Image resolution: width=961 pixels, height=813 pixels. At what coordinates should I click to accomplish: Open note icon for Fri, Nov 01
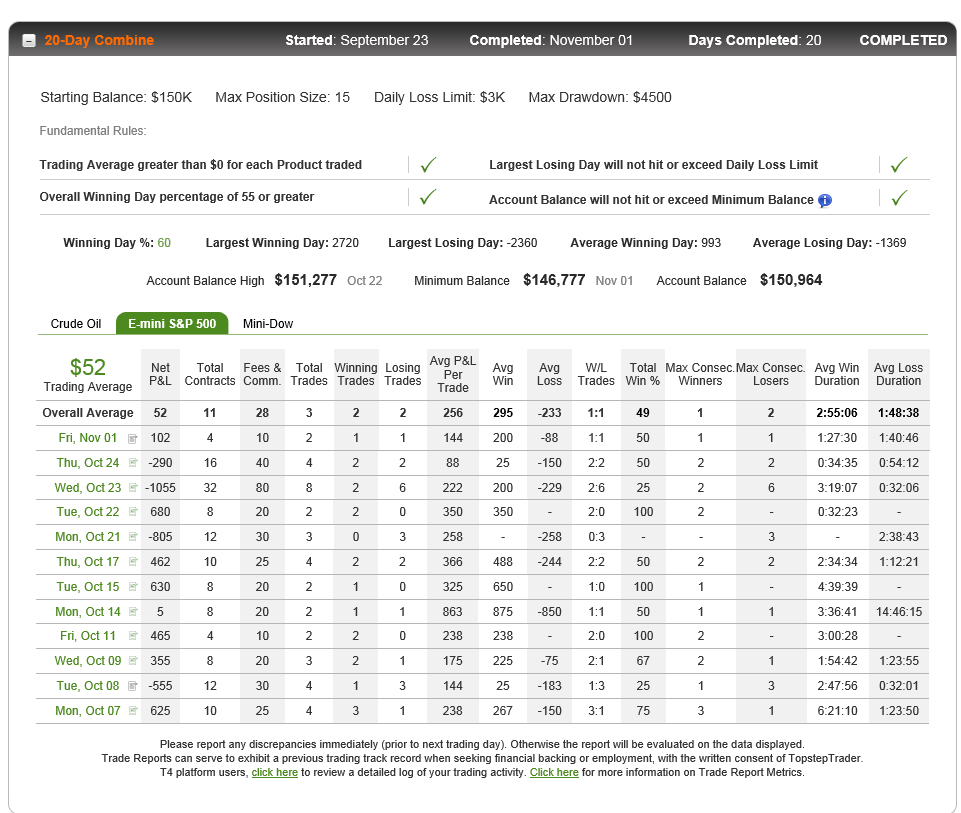pos(132,438)
